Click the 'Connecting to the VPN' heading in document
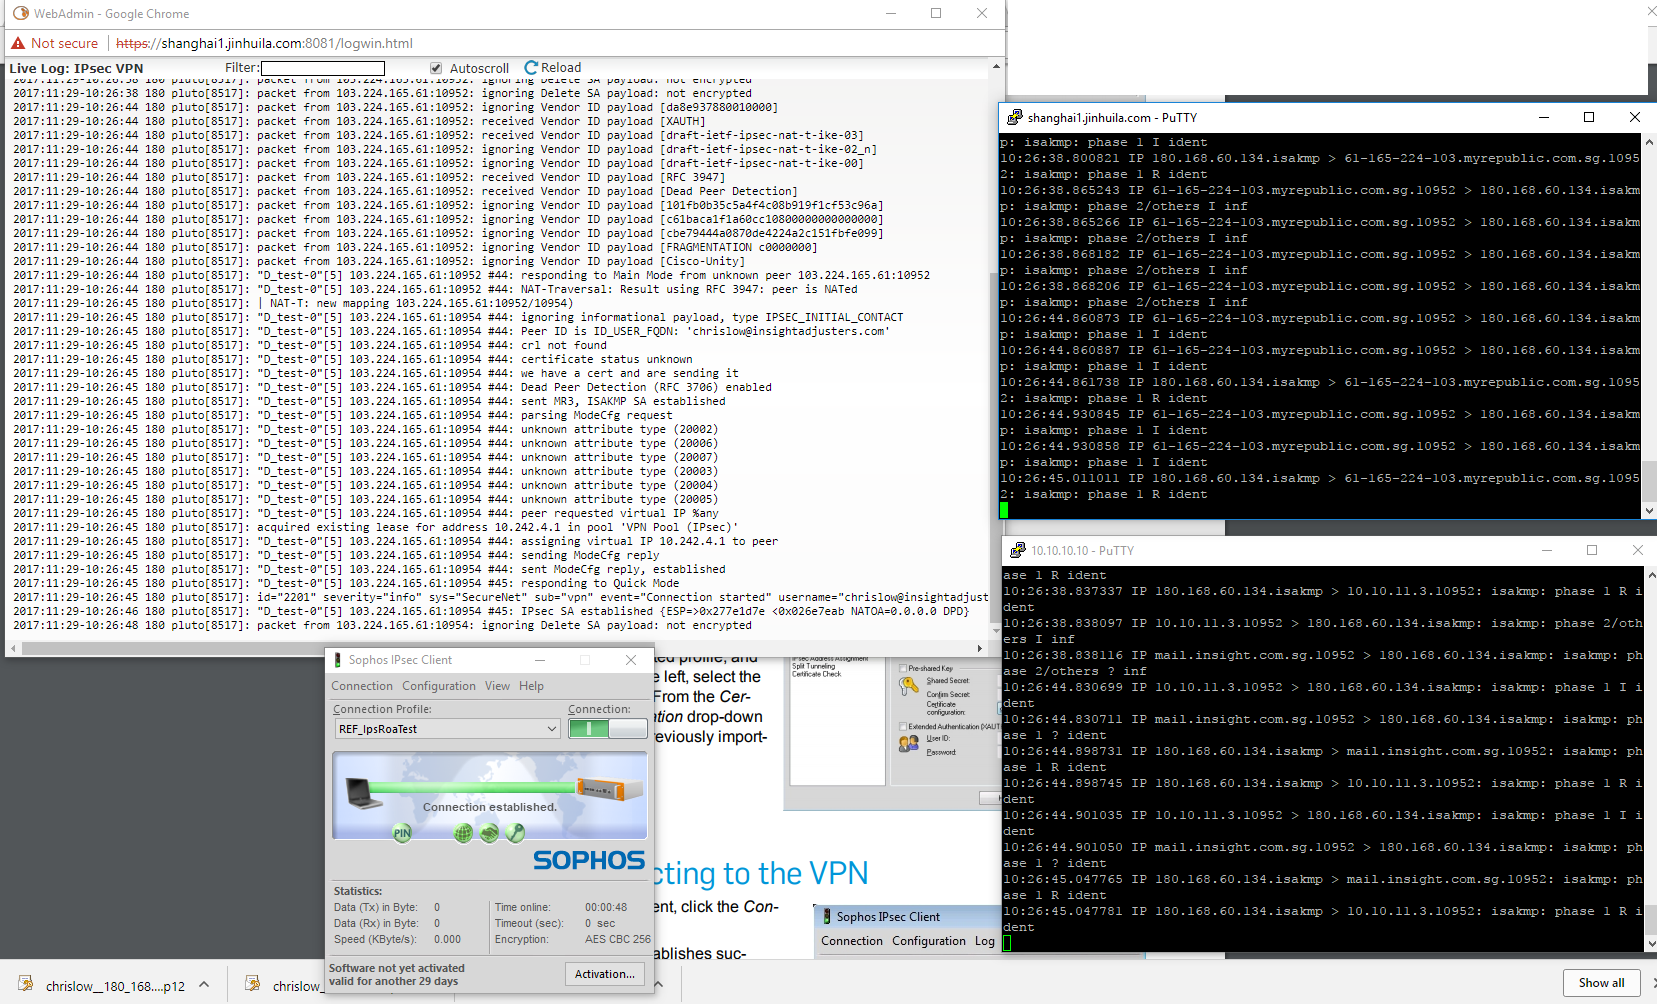 coord(761,873)
